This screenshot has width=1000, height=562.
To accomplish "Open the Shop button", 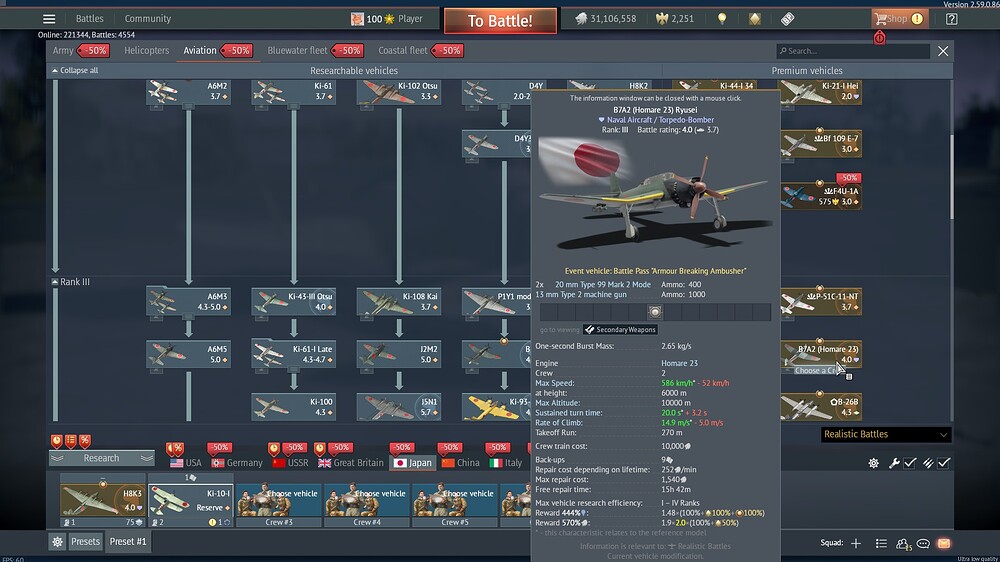I will (x=899, y=18).
